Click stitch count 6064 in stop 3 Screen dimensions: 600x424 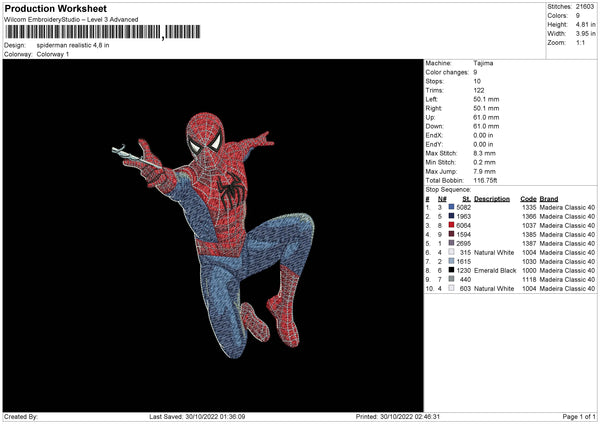(x=463, y=225)
